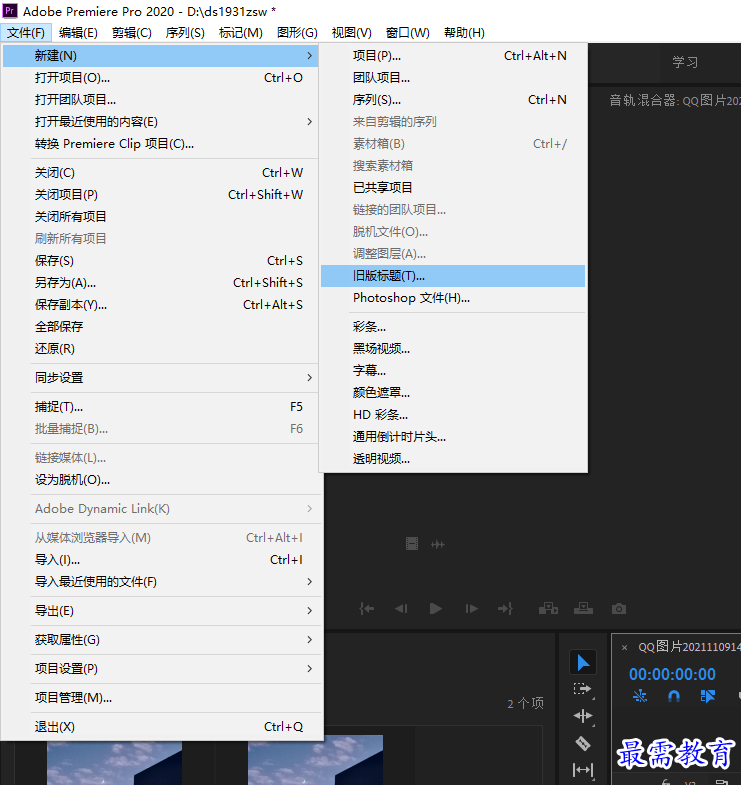Choose 项目(P)... in New submenu
Image resolution: width=741 pixels, height=785 pixels.
click(453, 56)
